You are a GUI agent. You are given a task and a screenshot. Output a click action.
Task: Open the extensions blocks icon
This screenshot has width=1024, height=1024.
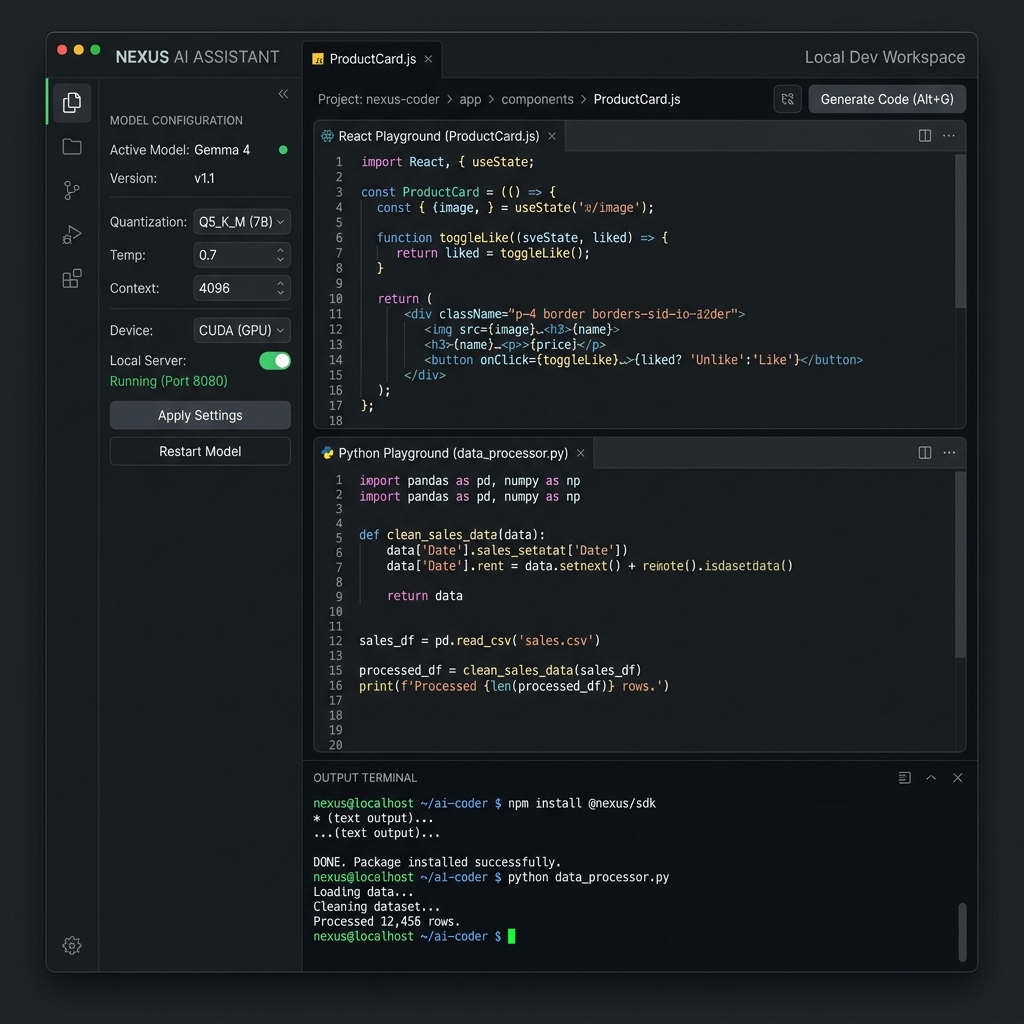(72, 278)
